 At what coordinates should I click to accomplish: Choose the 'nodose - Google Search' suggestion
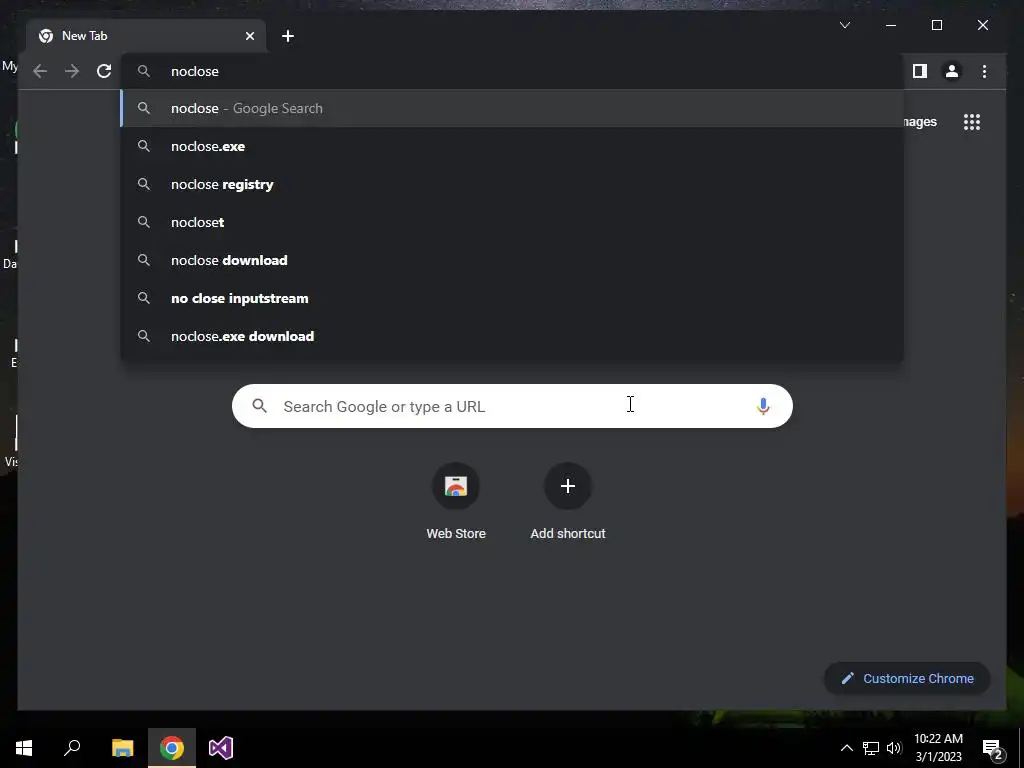[512, 108]
